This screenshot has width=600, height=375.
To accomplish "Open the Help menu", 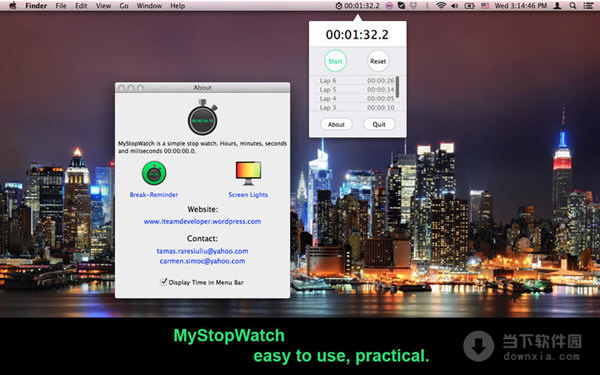I will 178,6.
